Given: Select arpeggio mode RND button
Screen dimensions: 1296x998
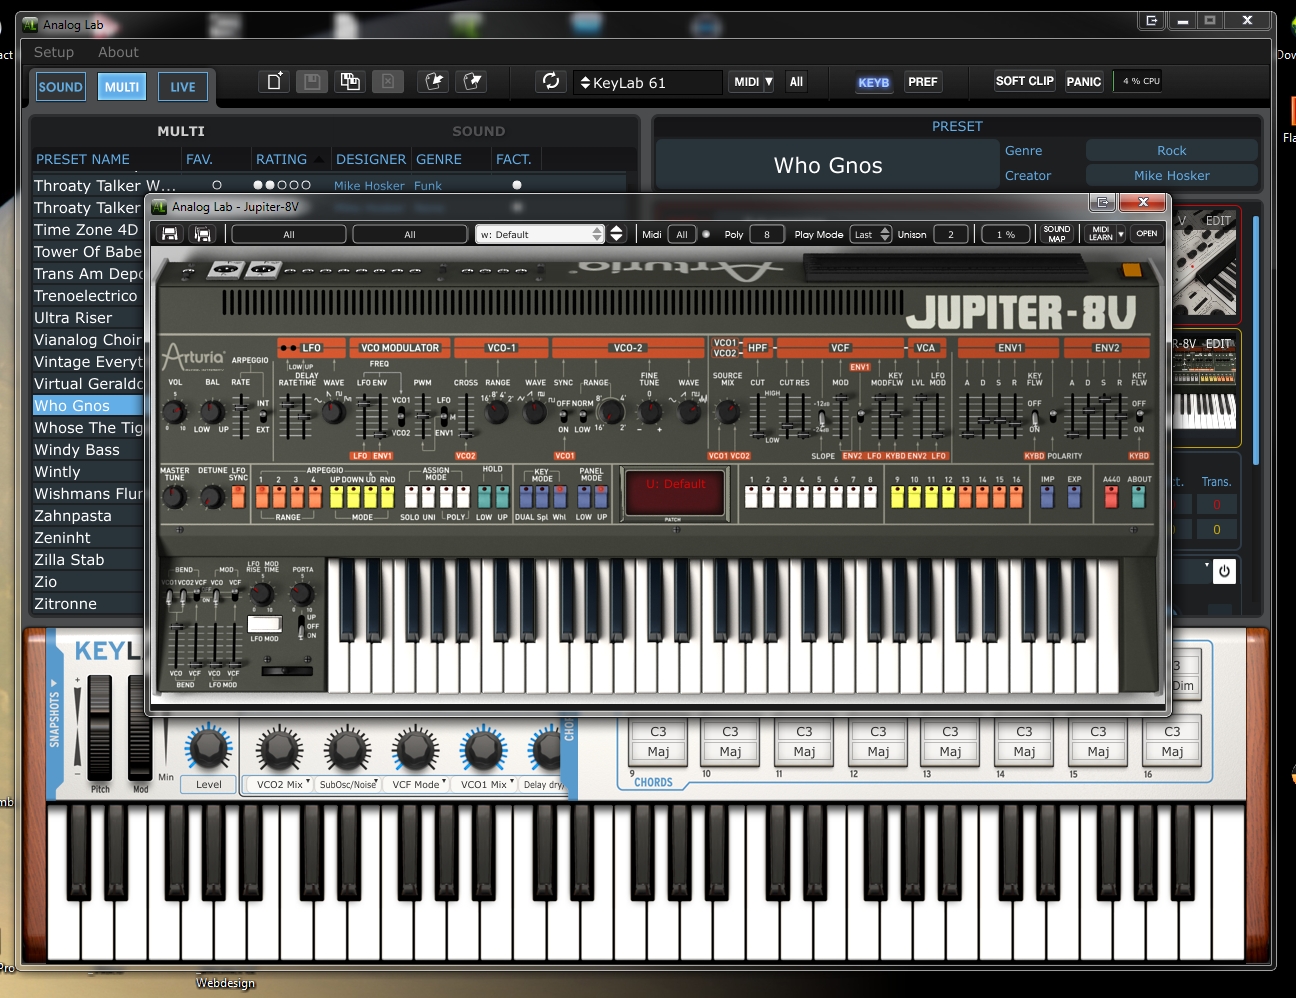Looking at the screenshot, I should click(387, 497).
